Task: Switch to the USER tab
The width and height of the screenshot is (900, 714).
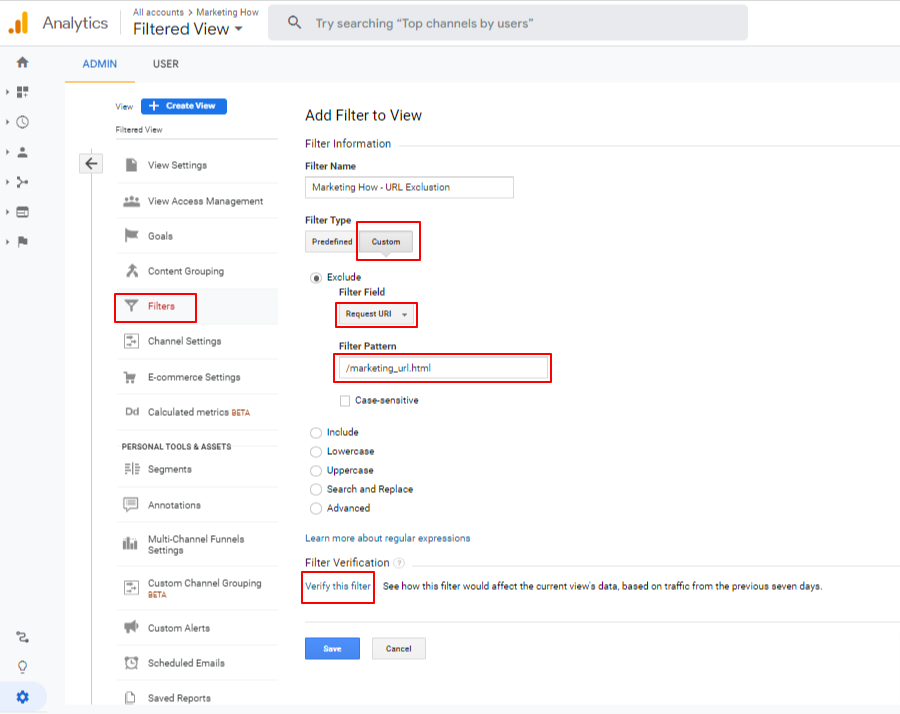Action: pos(165,64)
